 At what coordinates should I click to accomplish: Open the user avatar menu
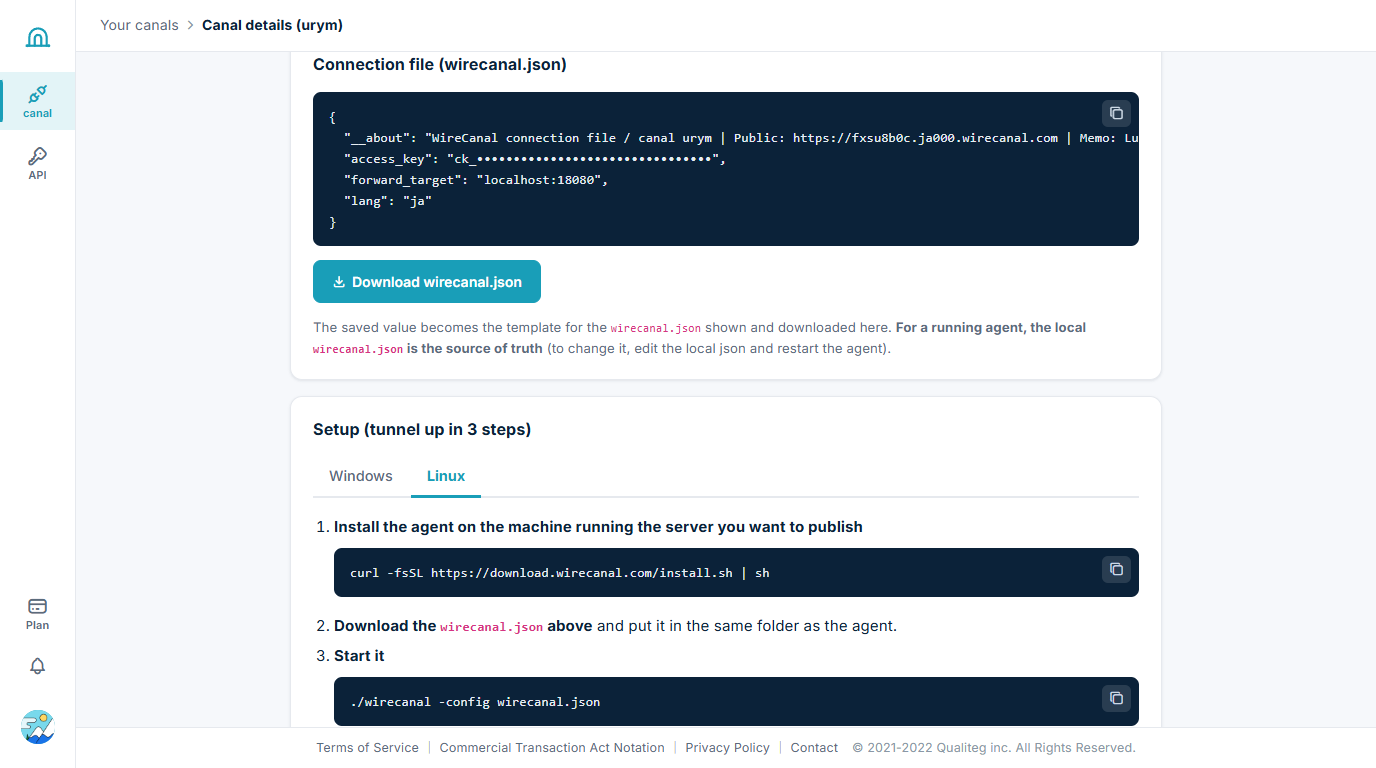tap(37, 727)
